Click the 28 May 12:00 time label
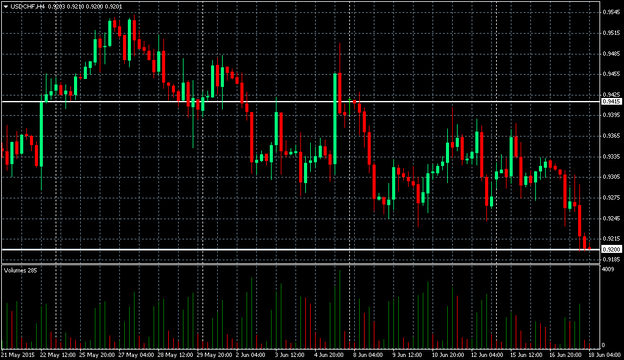The image size is (624, 360). [x=175, y=355]
